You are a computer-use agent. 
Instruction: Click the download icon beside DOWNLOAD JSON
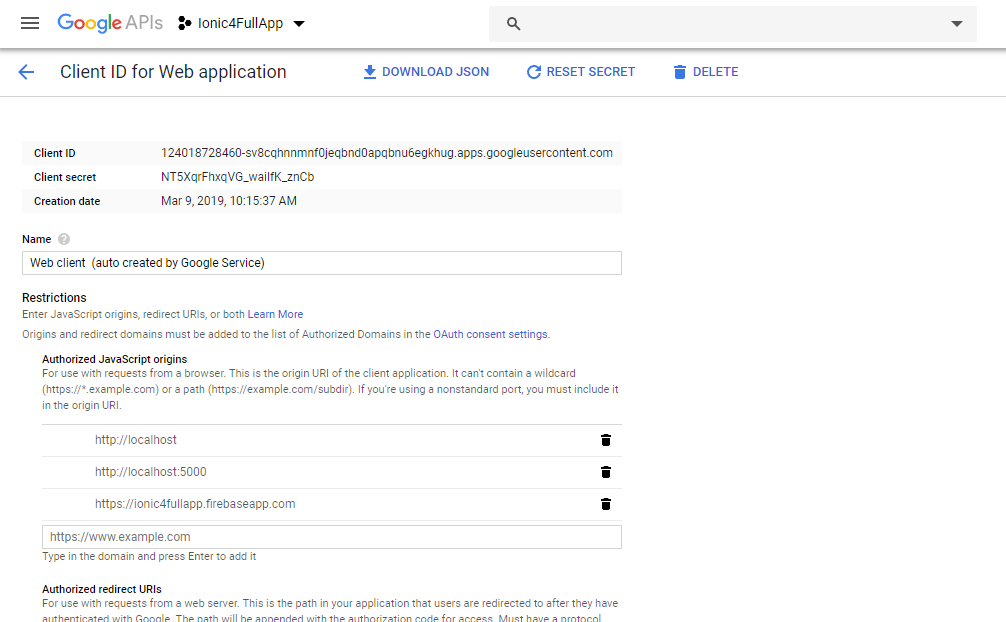coord(370,72)
